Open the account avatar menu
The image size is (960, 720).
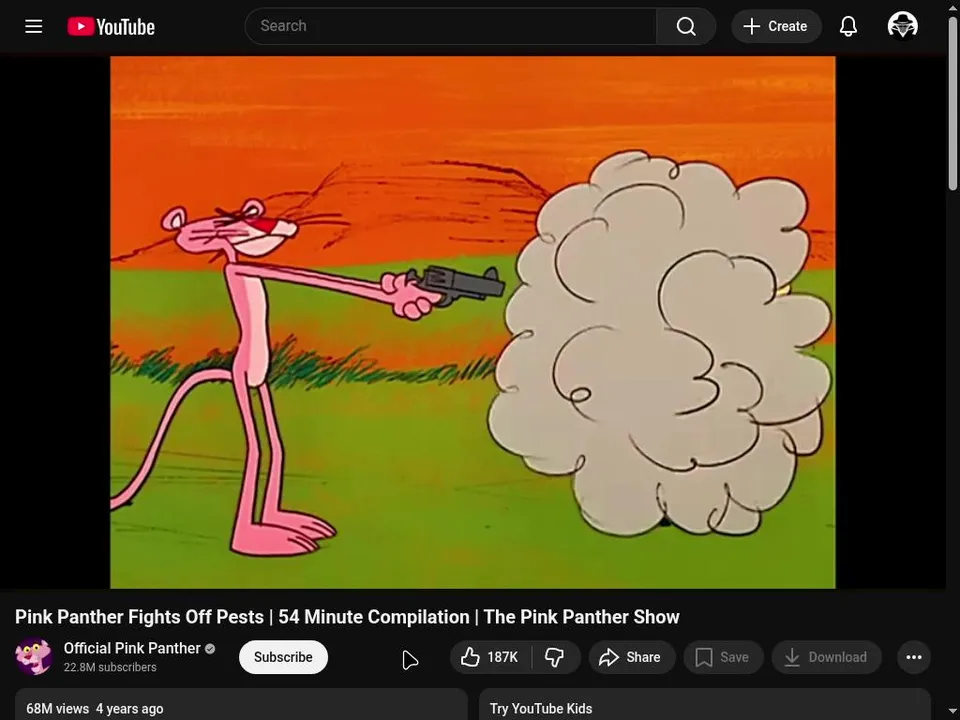[x=902, y=26]
